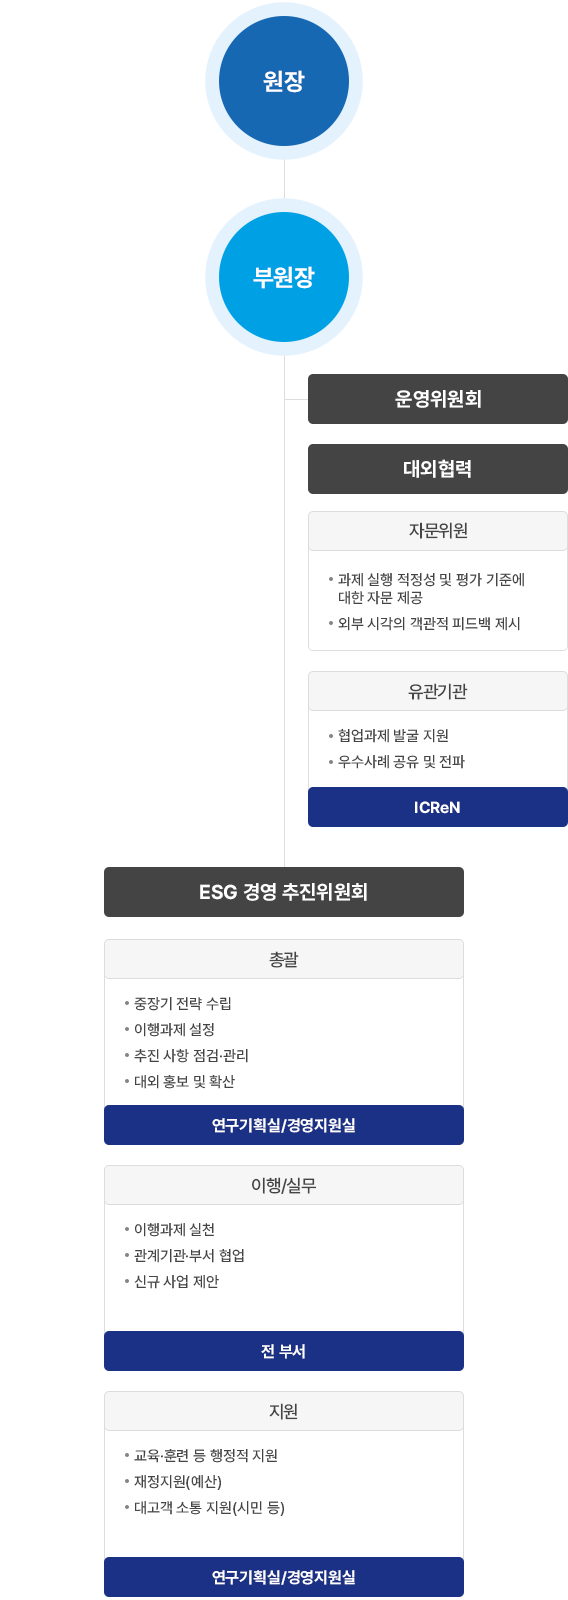
Task: Click the 유관기관 header
Action: (438, 691)
